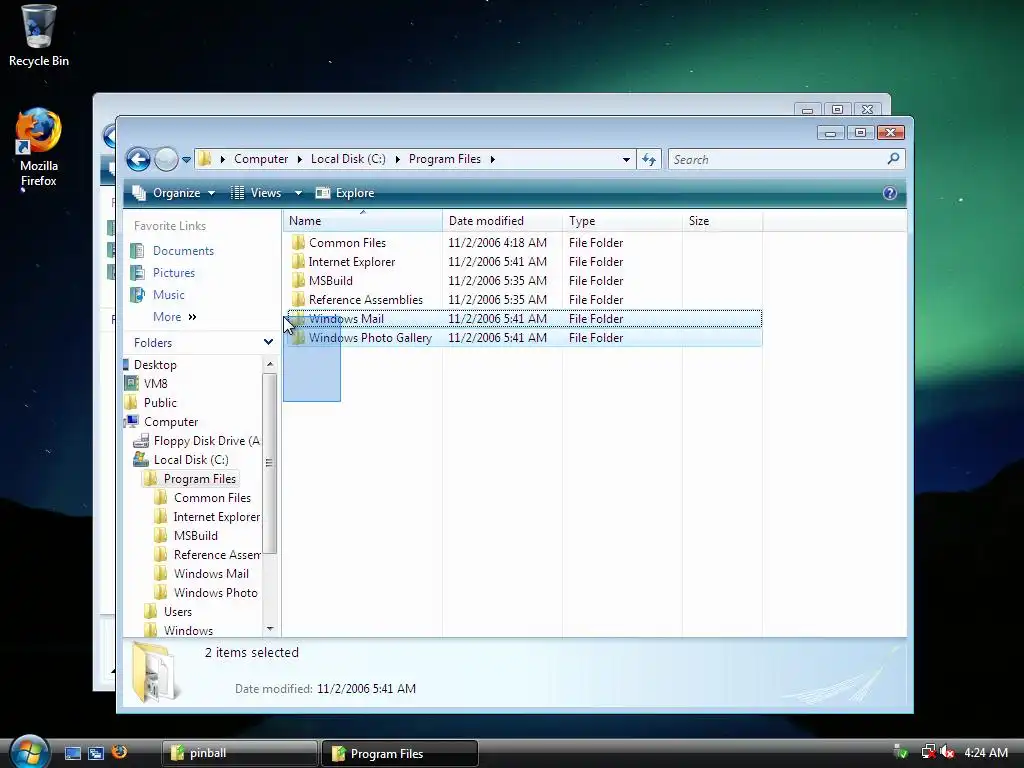Select Floppy Disk Drive in folder tree
Image resolution: width=1024 pixels, height=768 pixels.
pos(206,441)
